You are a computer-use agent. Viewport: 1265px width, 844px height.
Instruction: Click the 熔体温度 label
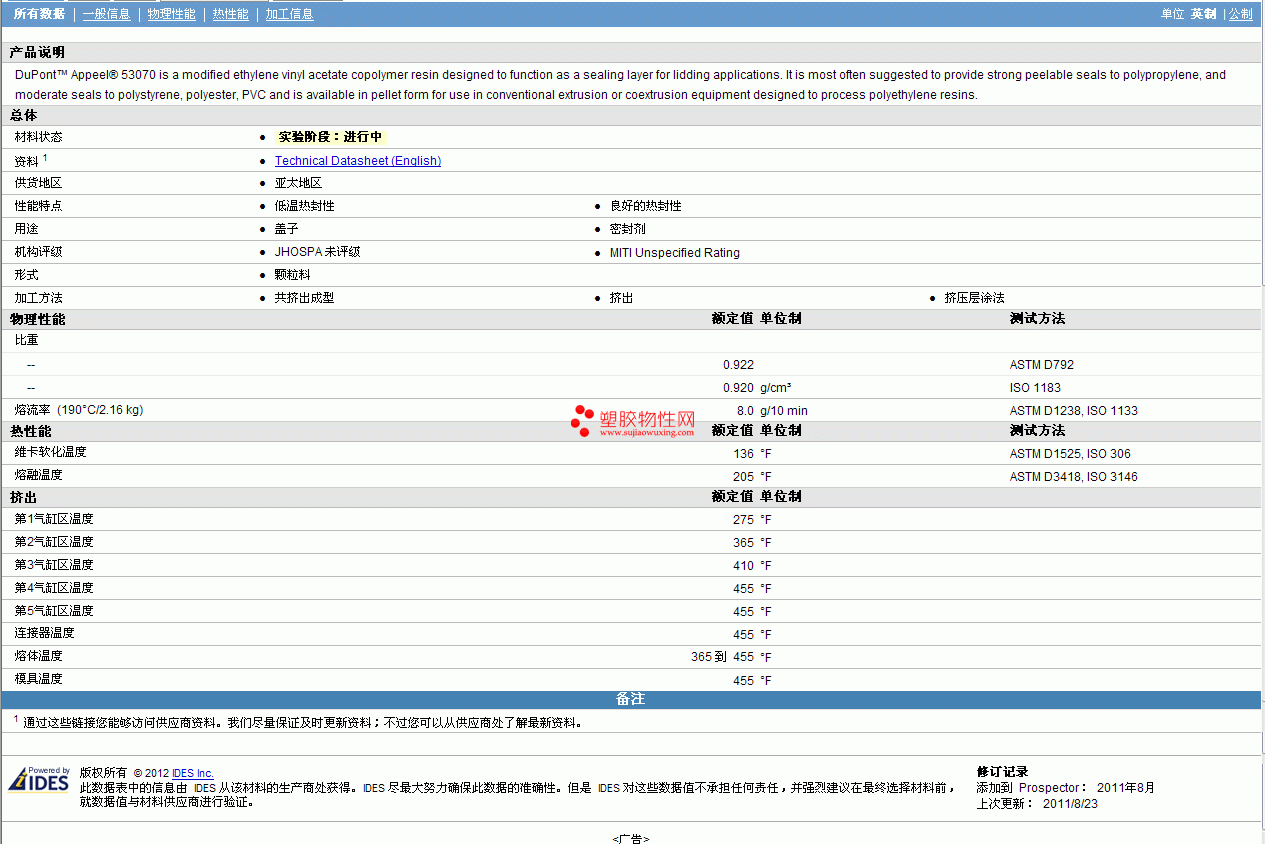39,656
